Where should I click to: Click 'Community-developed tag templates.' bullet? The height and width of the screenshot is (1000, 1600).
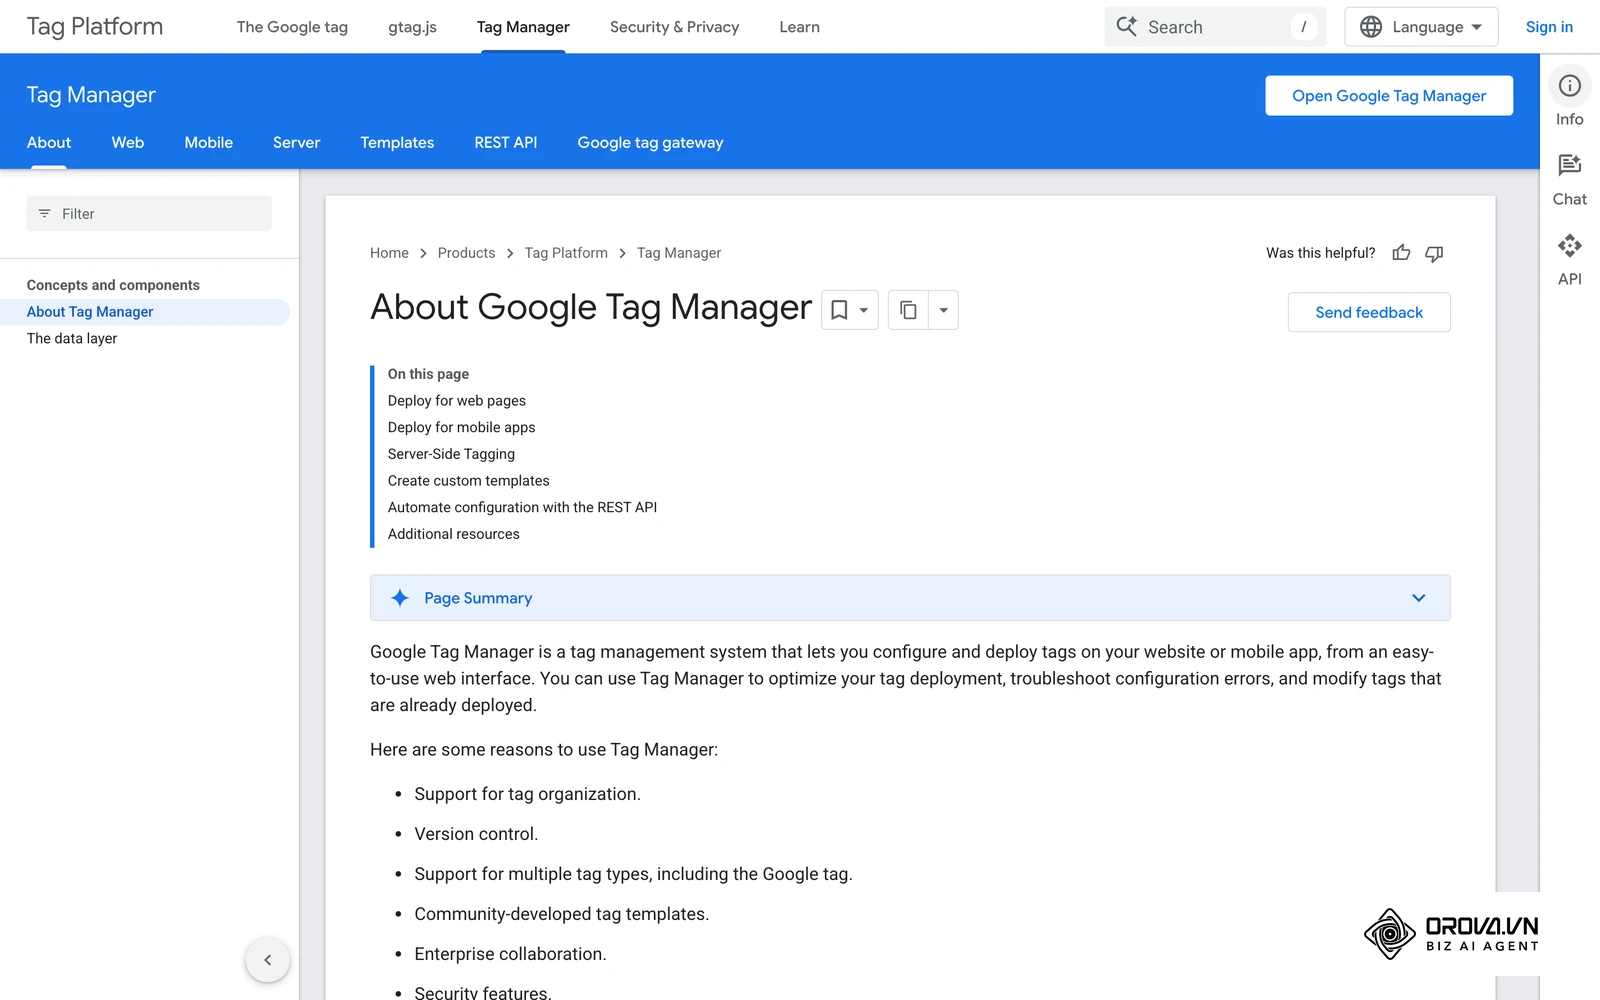[561, 914]
